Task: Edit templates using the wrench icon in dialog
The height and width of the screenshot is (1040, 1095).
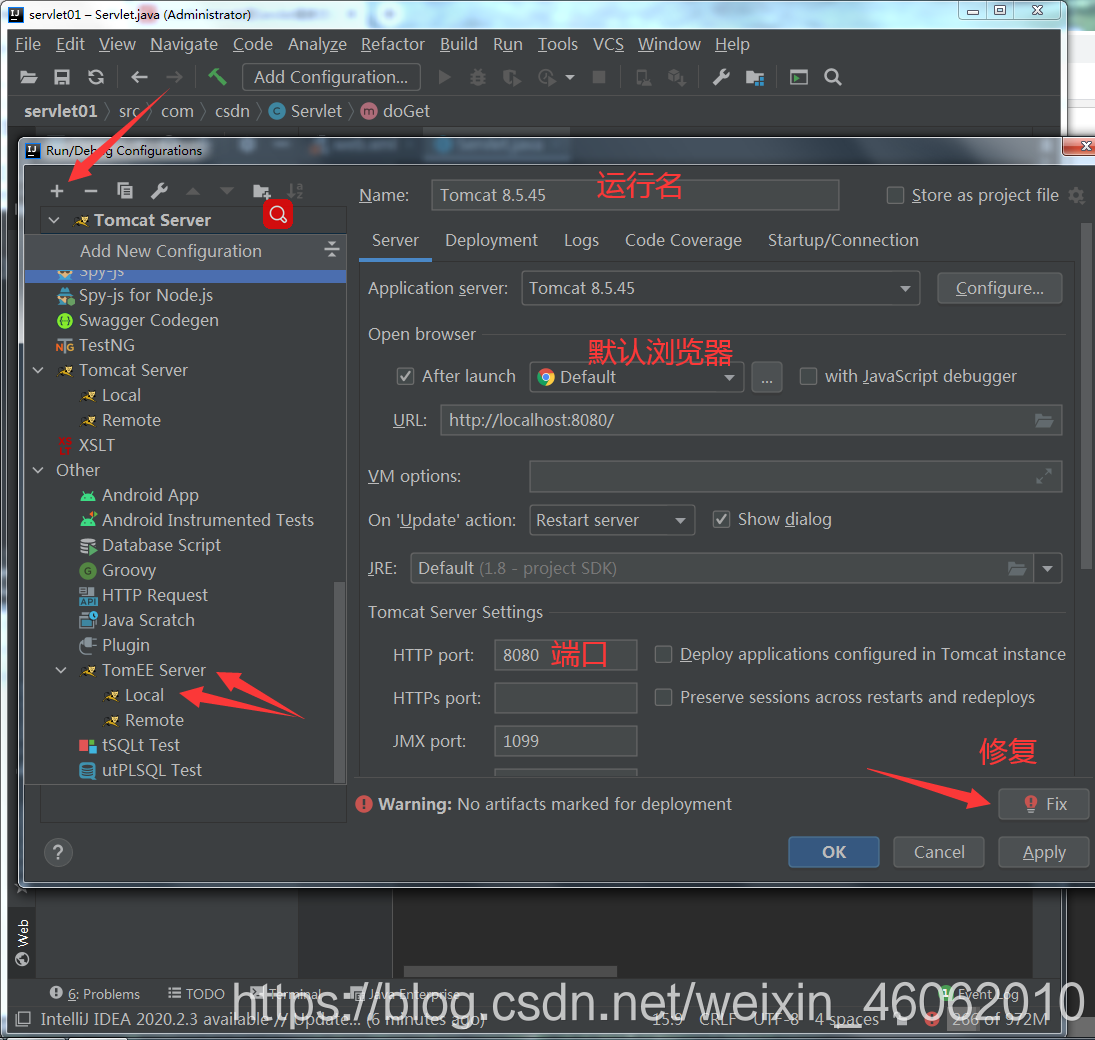Action: click(x=159, y=191)
